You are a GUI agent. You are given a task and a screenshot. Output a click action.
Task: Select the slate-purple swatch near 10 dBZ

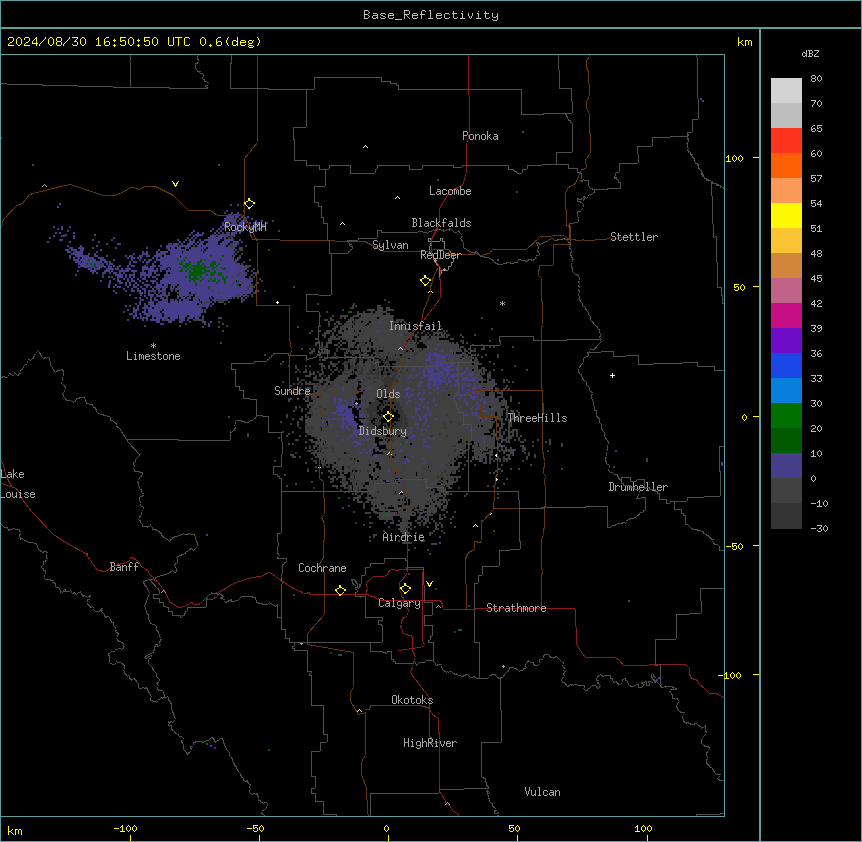786,466
